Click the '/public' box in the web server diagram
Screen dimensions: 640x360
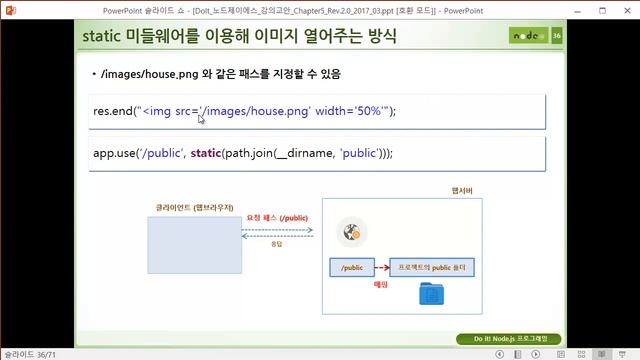[x=352, y=267]
